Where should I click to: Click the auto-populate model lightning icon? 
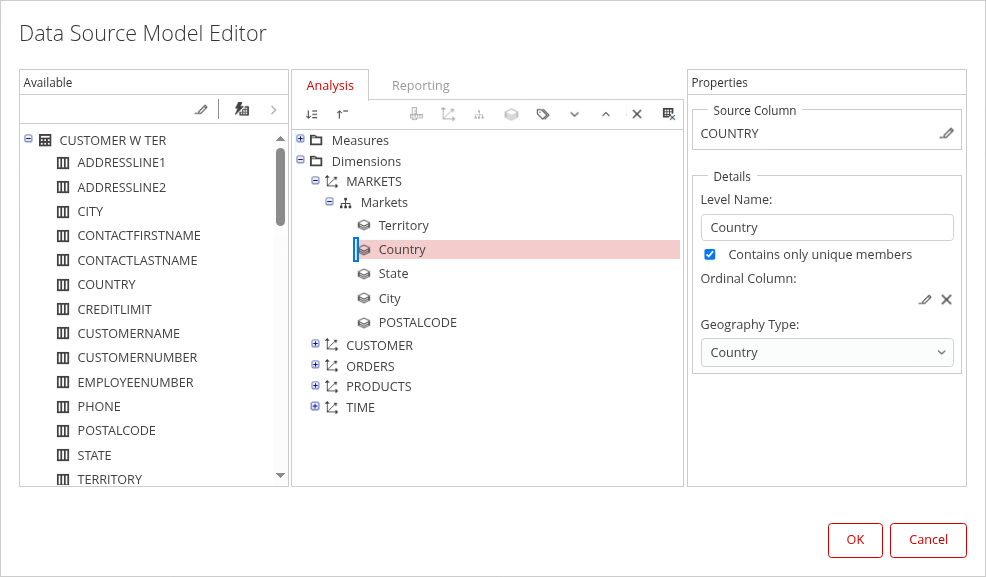242,109
